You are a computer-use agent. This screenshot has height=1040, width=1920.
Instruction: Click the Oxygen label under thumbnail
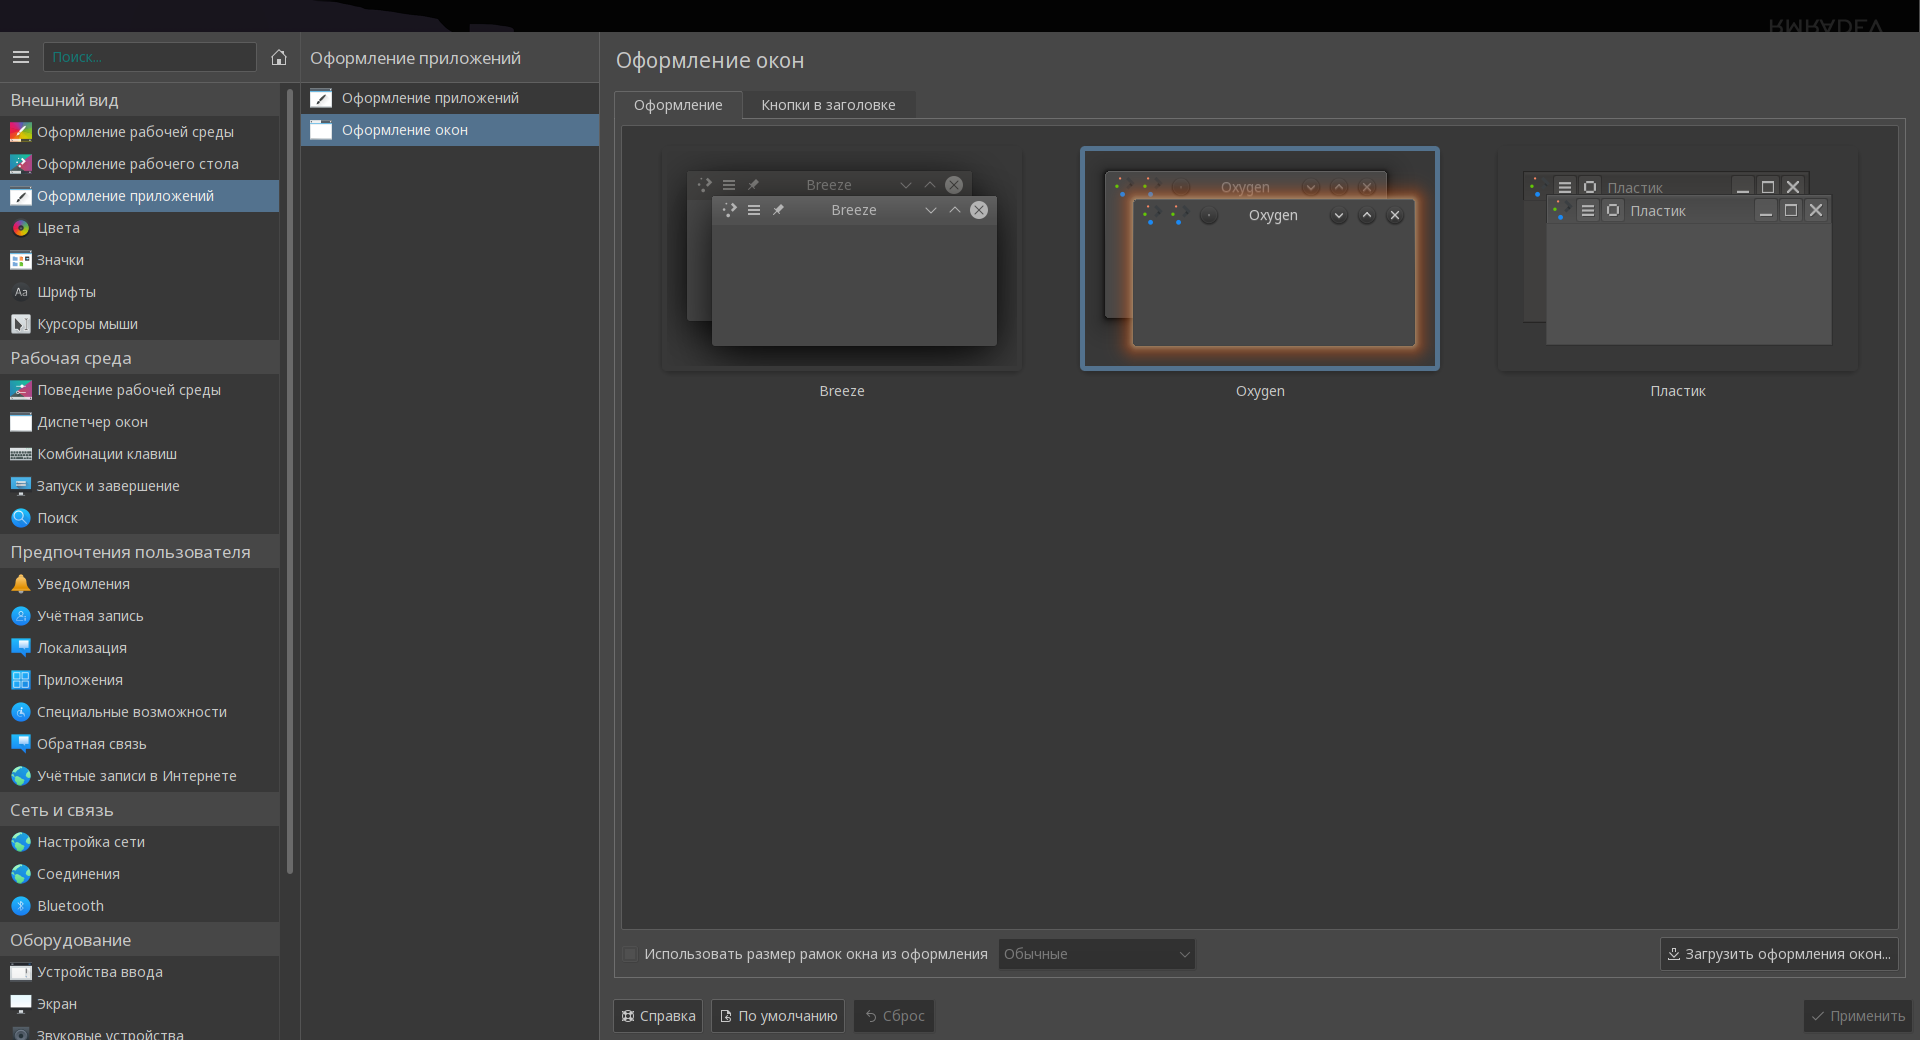pos(1260,391)
